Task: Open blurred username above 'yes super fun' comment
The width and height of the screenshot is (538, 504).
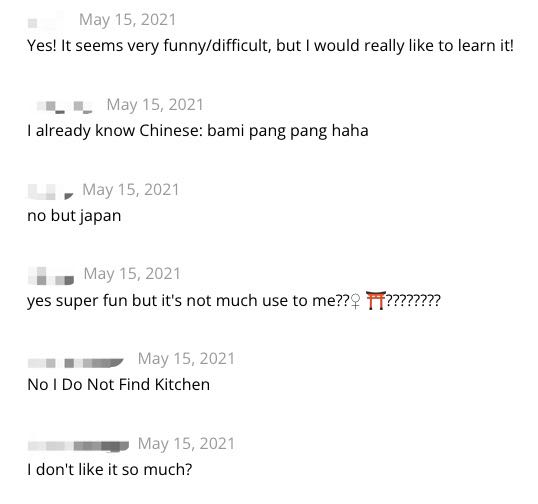Action: pos(51,276)
